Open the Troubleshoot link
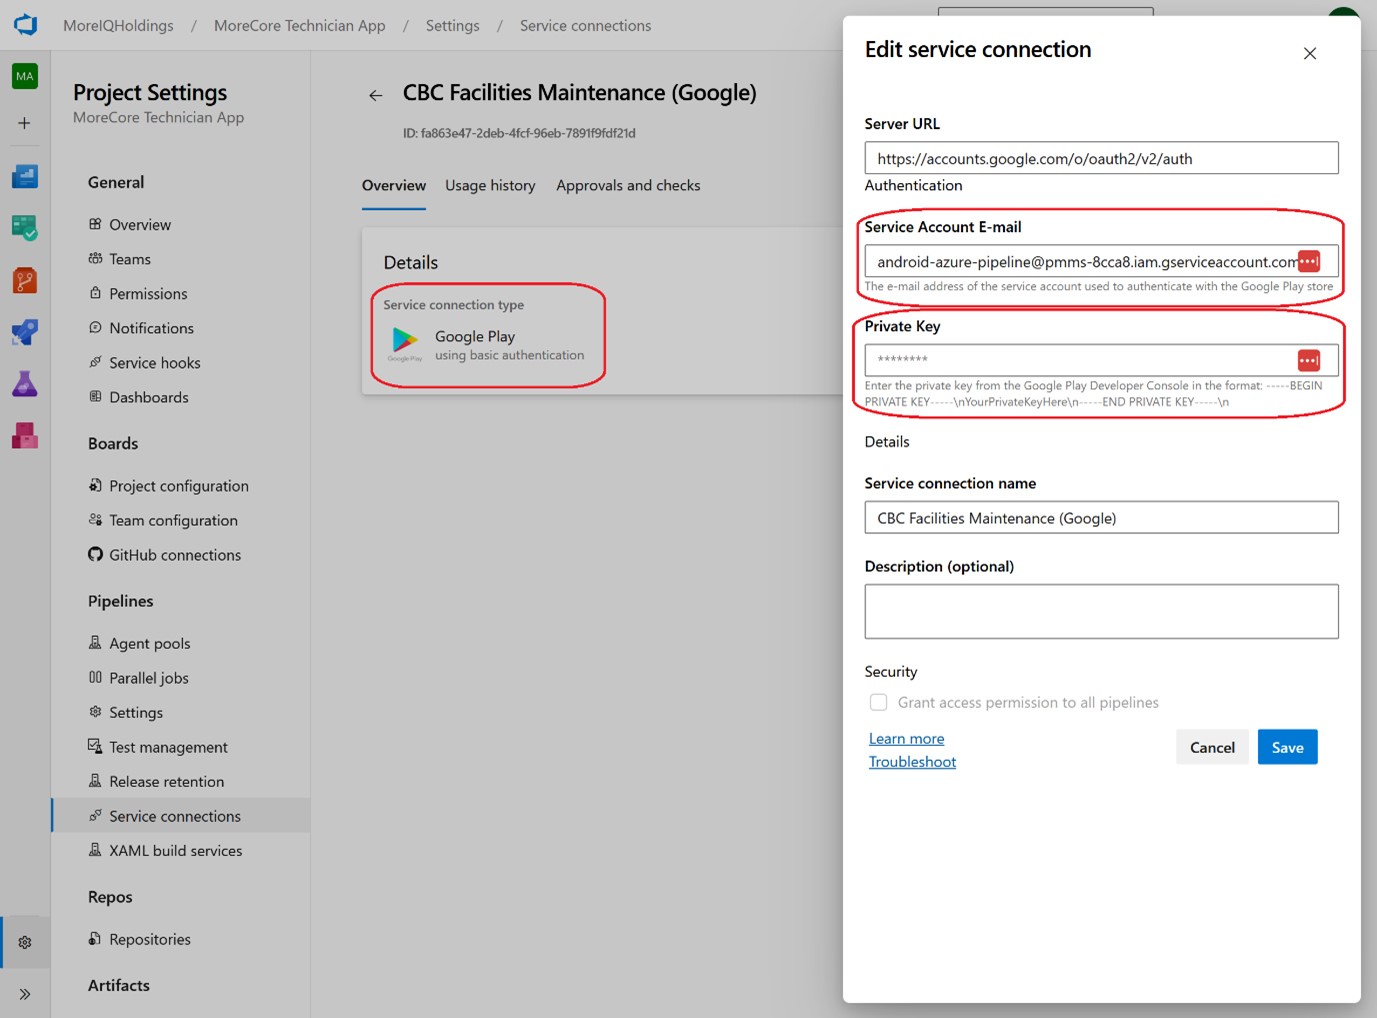This screenshot has width=1377, height=1018. click(911, 761)
